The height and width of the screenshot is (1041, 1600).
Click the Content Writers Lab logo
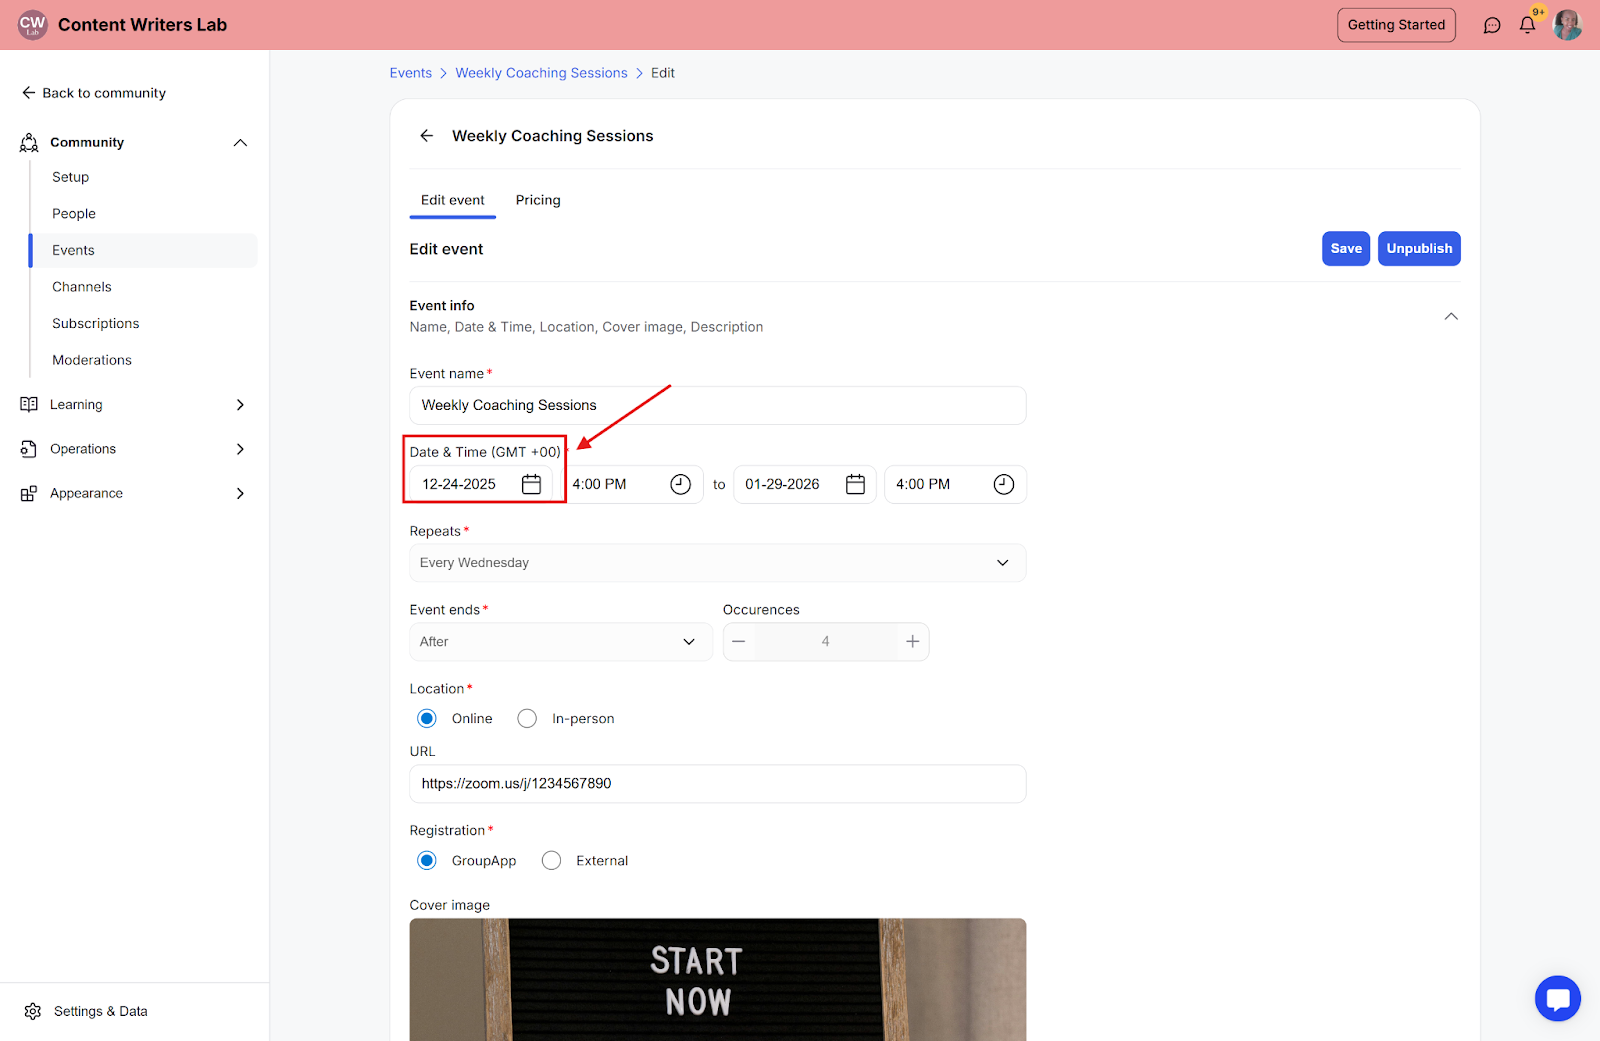[33, 25]
